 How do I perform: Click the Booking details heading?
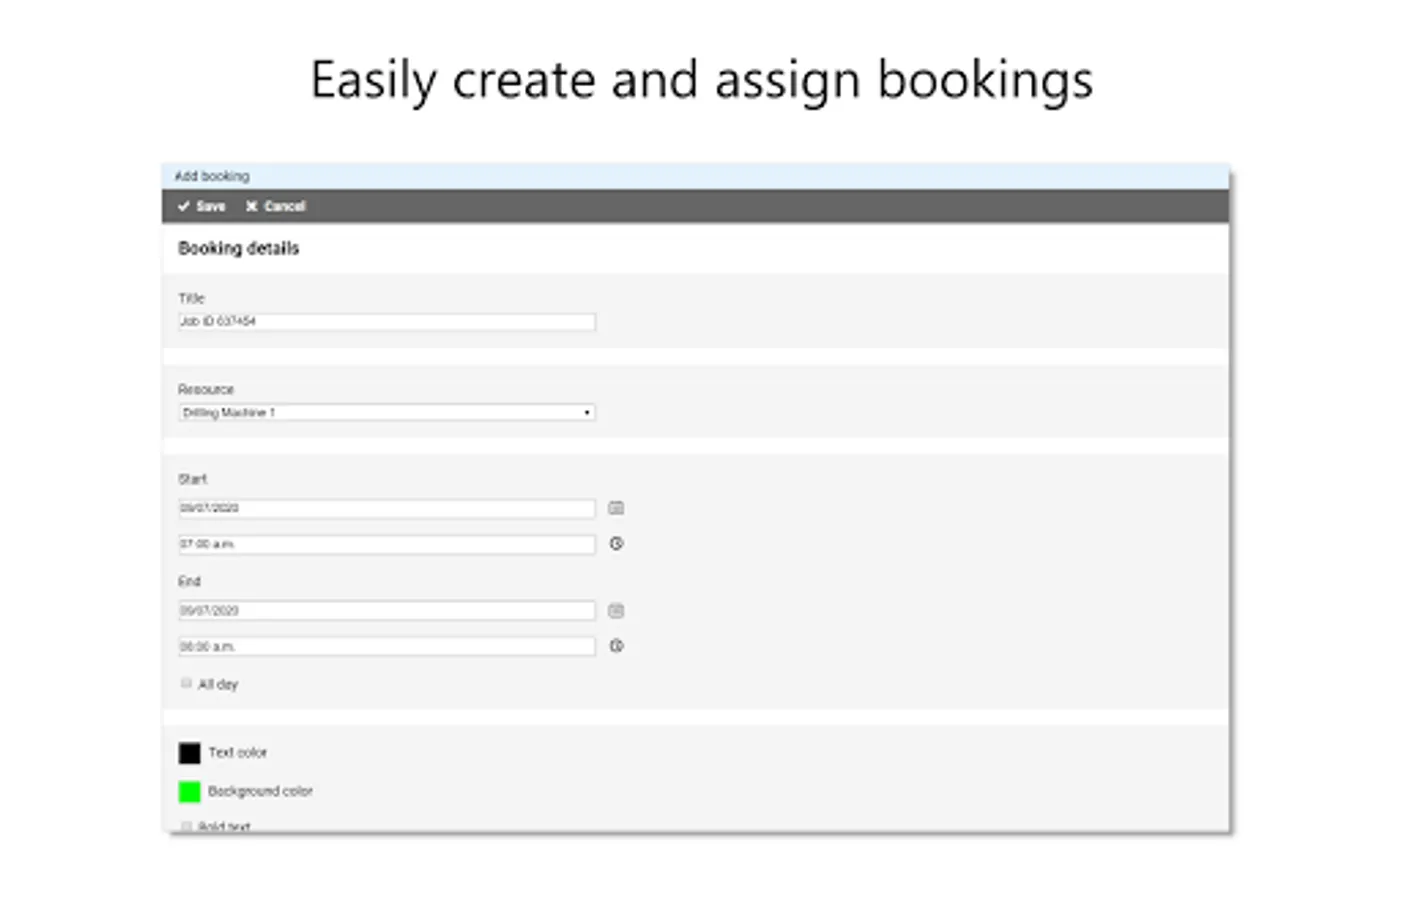238,248
